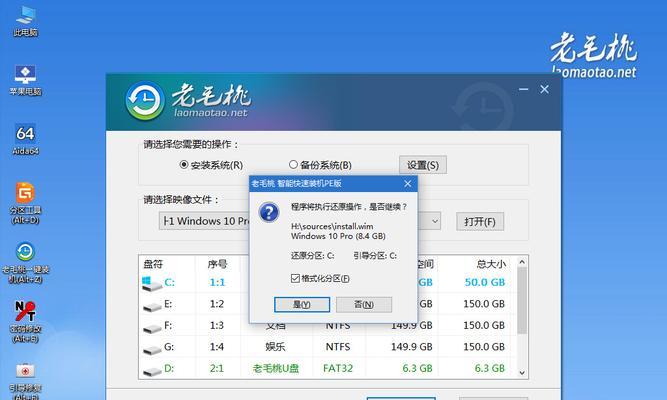Click the Windows 10 Pro (8.4 GB) text
Screen dimensions: 667x400
tap(338, 236)
